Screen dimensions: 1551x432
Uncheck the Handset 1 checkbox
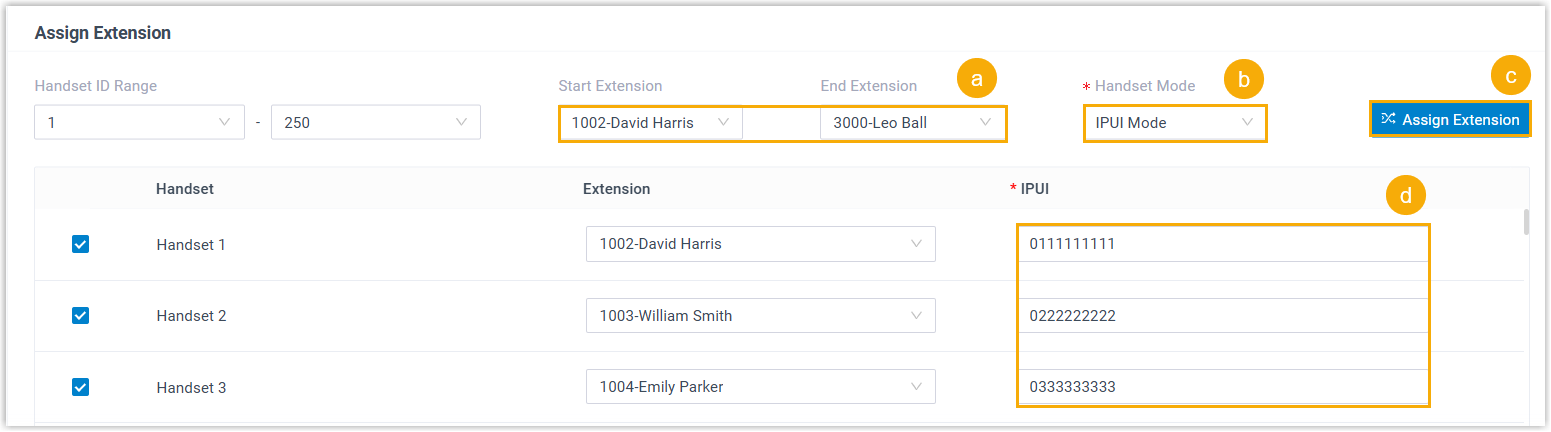tap(81, 244)
